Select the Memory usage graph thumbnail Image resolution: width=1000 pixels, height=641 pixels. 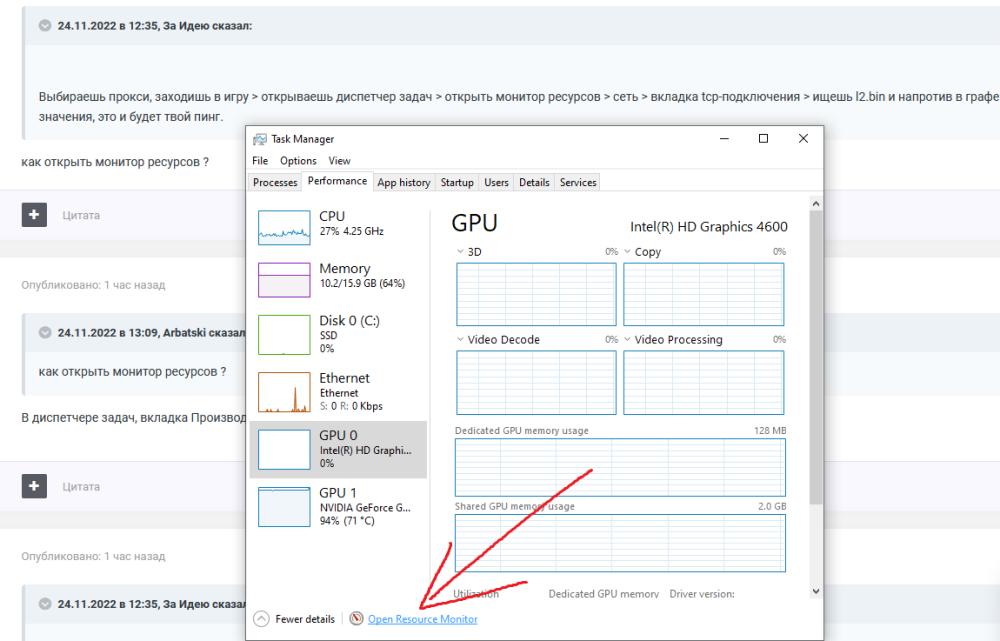[284, 280]
